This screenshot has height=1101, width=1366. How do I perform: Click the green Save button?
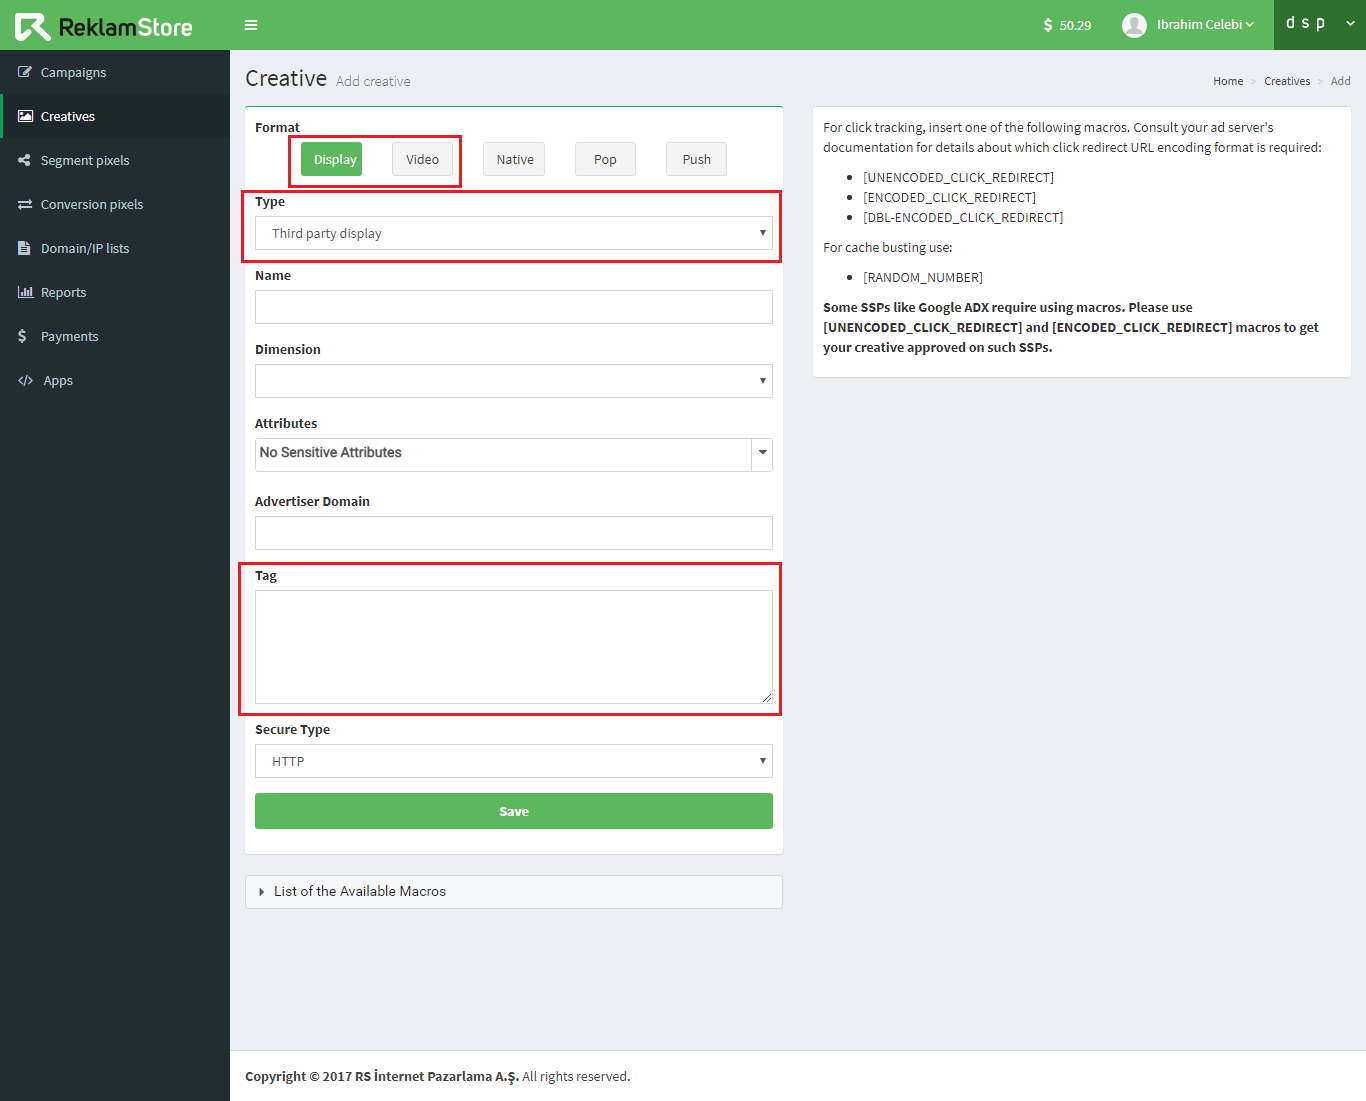pyautogui.click(x=514, y=811)
